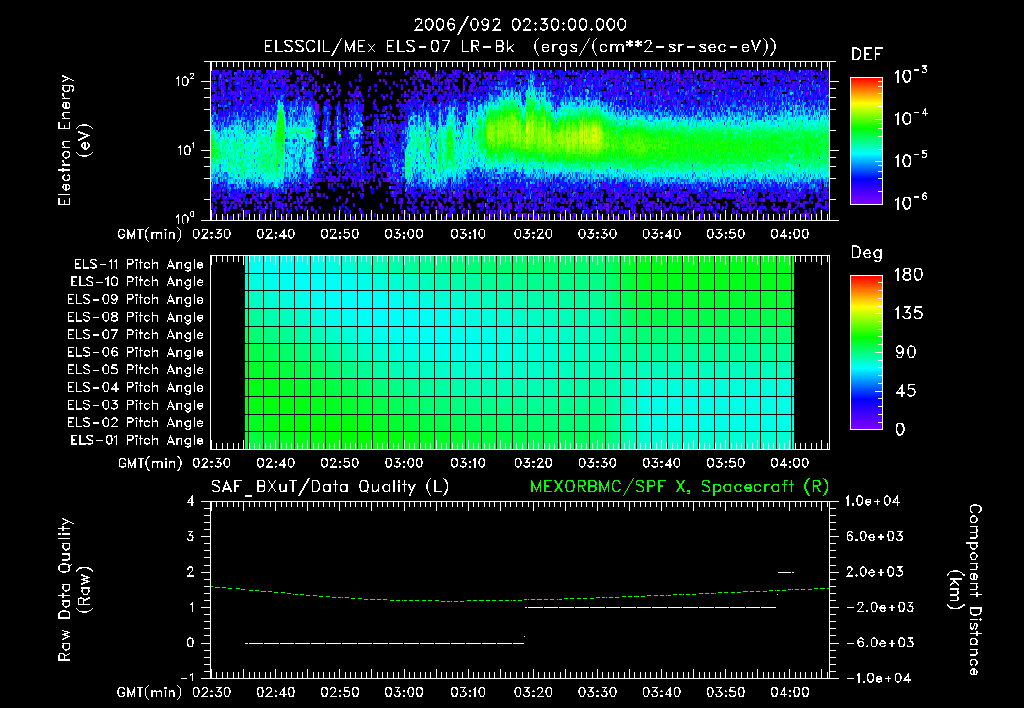Click the Deg pitch angle color bar
This screenshot has width=1024, height=708.
click(867, 352)
